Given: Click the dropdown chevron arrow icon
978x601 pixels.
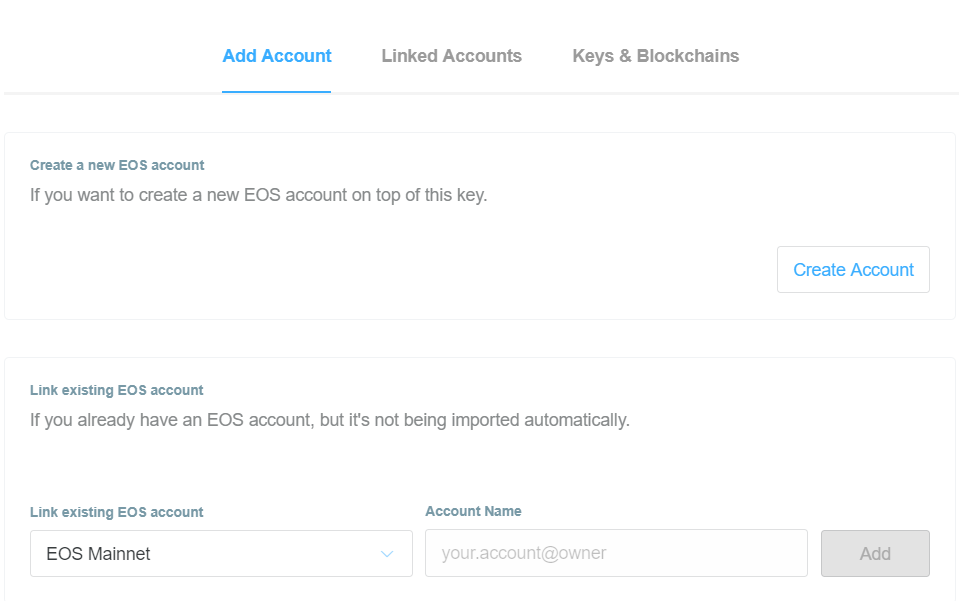Looking at the screenshot, I should tap(387, 554).
